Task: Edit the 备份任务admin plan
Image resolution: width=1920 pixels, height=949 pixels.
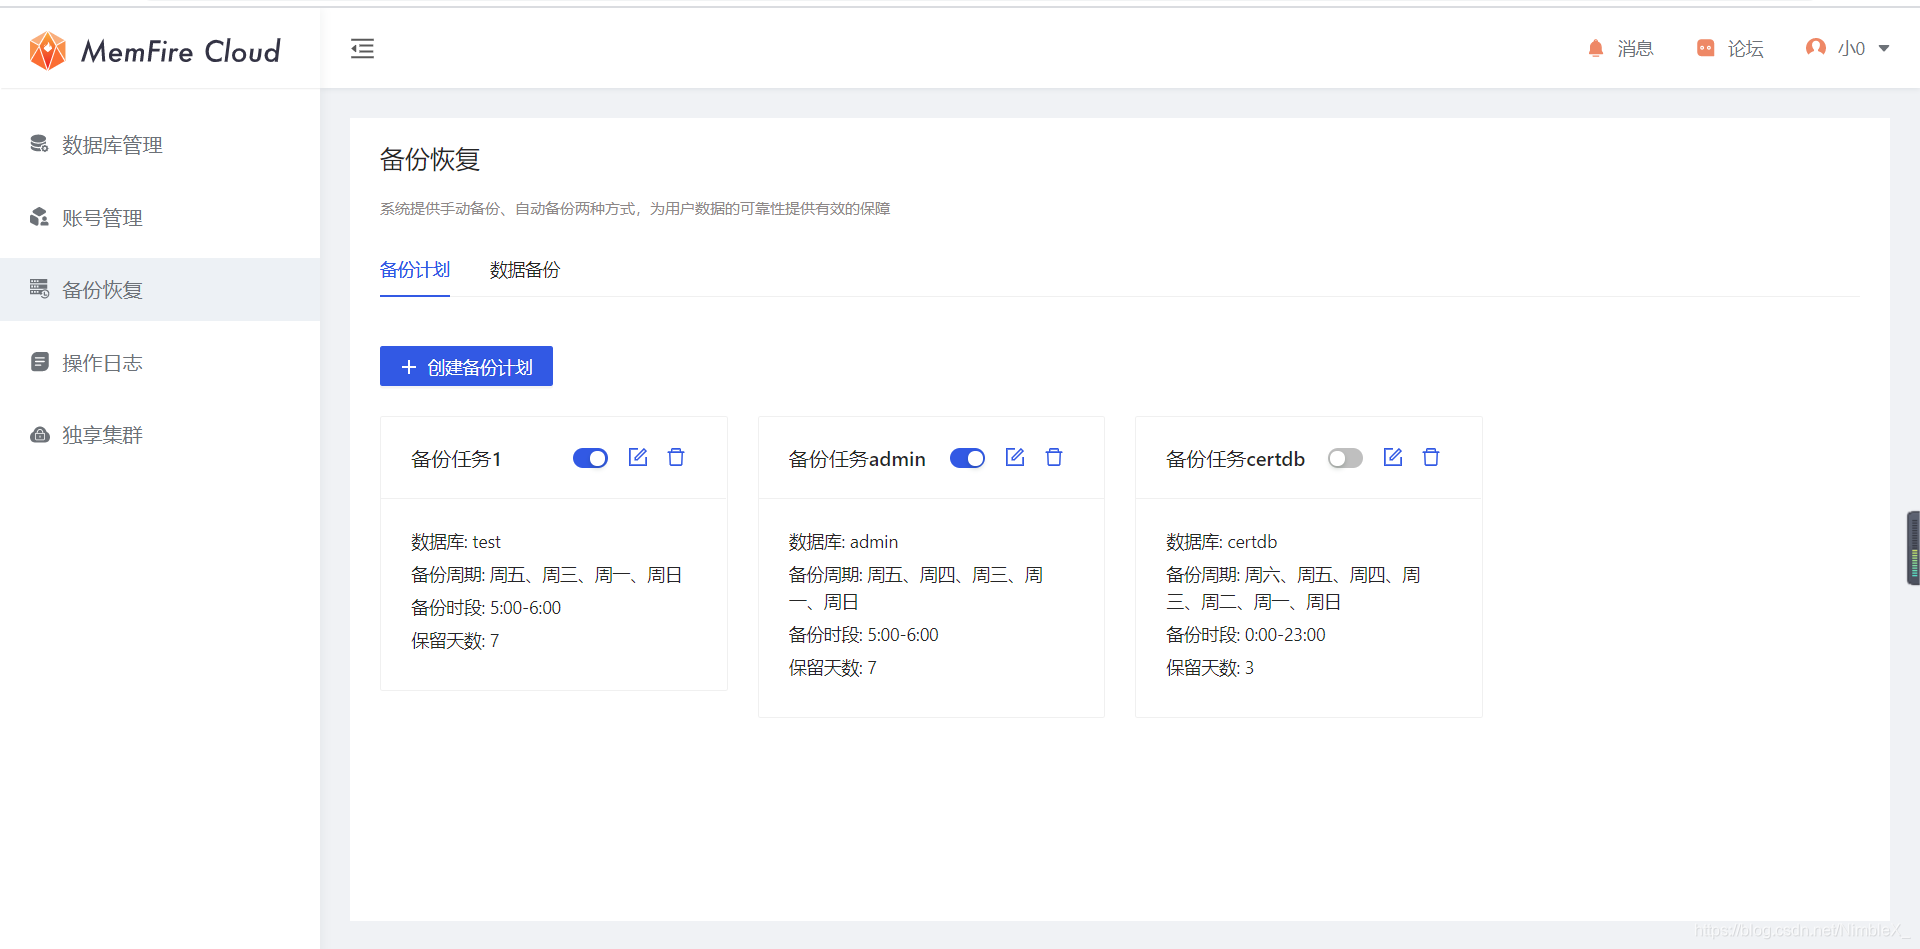Action: coord(1015,457)
